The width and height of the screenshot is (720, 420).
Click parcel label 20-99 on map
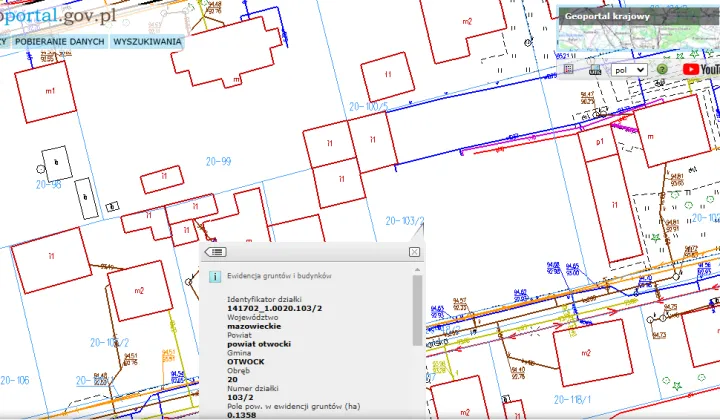[218, 160]
